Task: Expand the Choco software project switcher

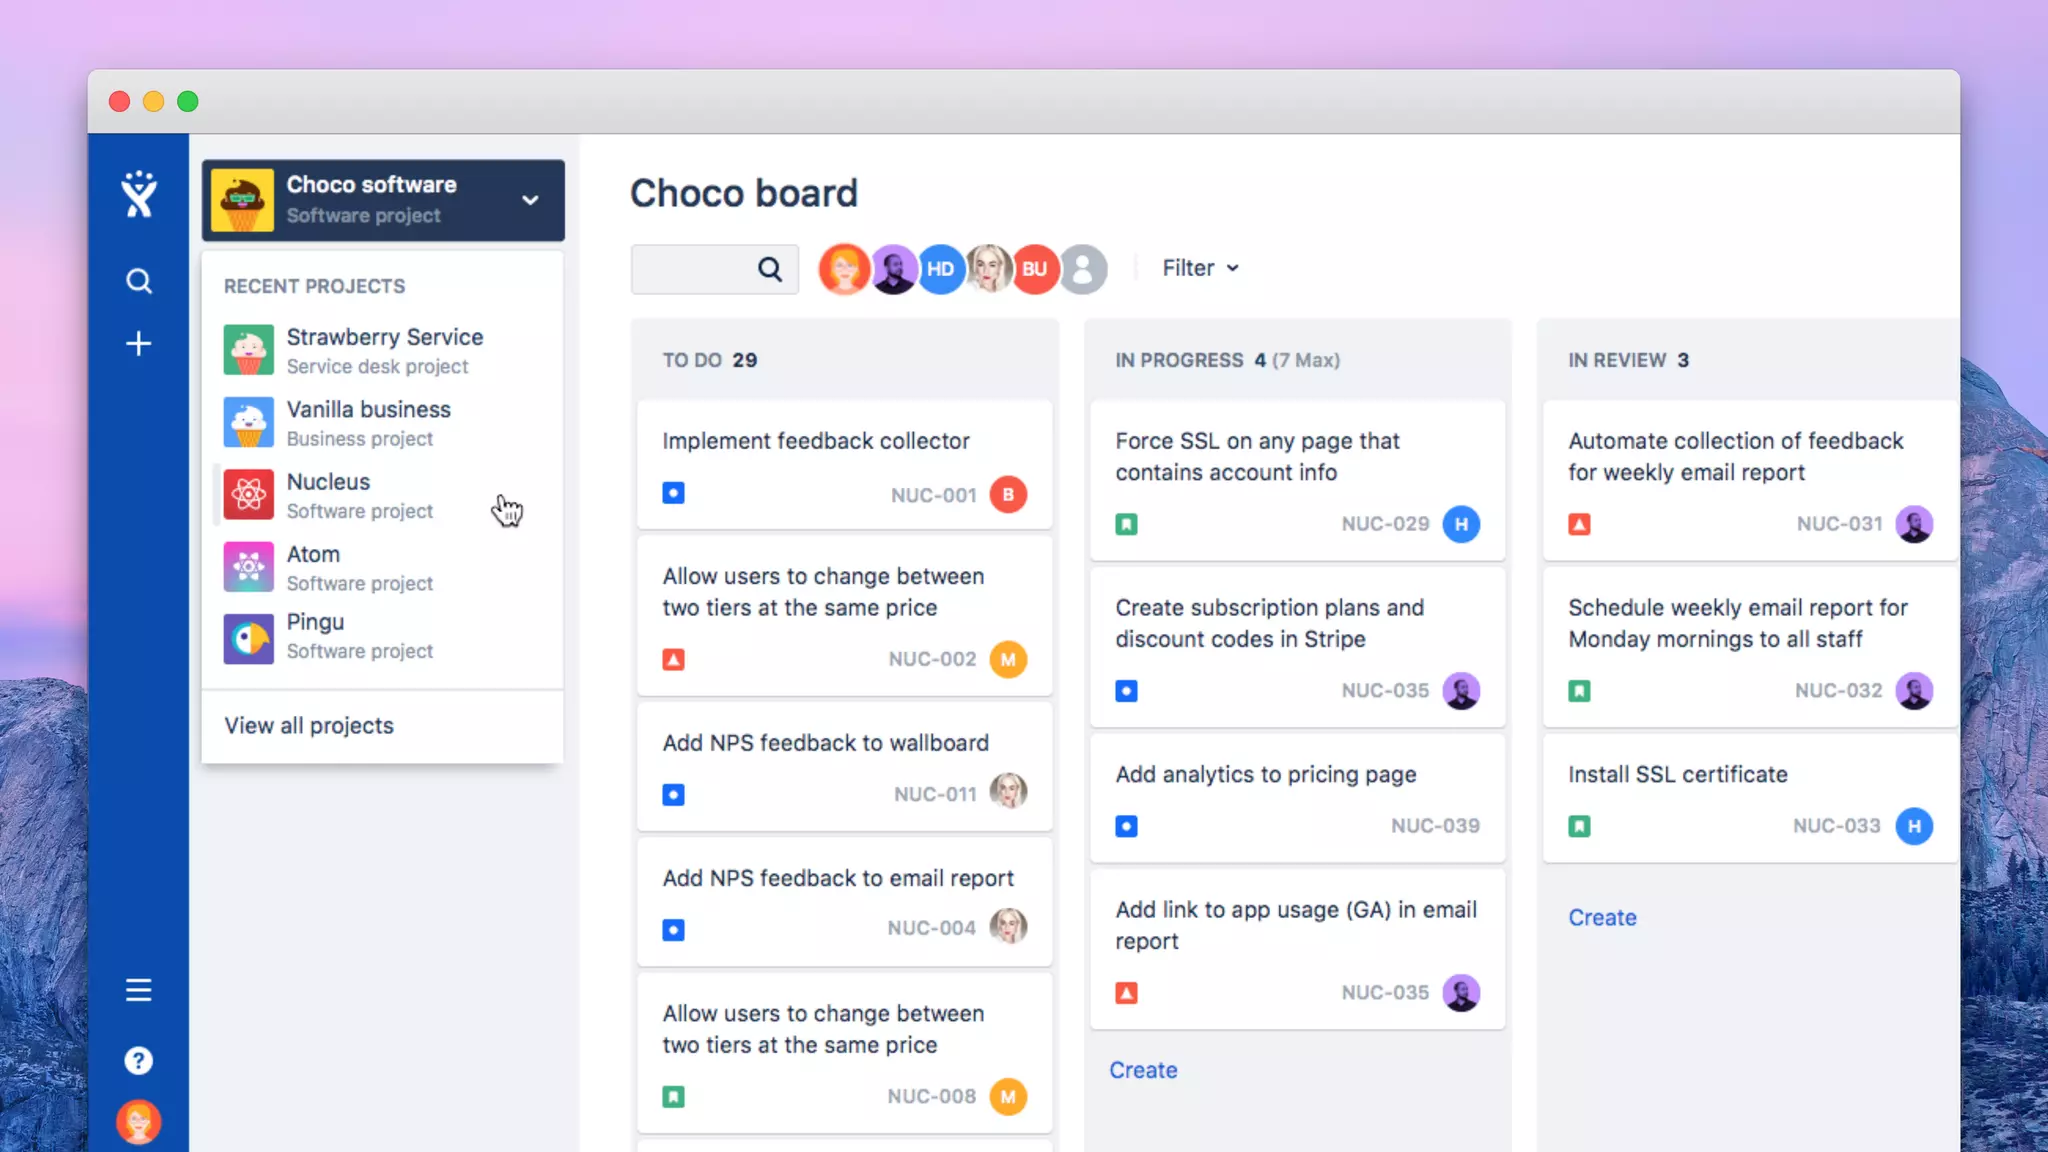Action: 530,200
